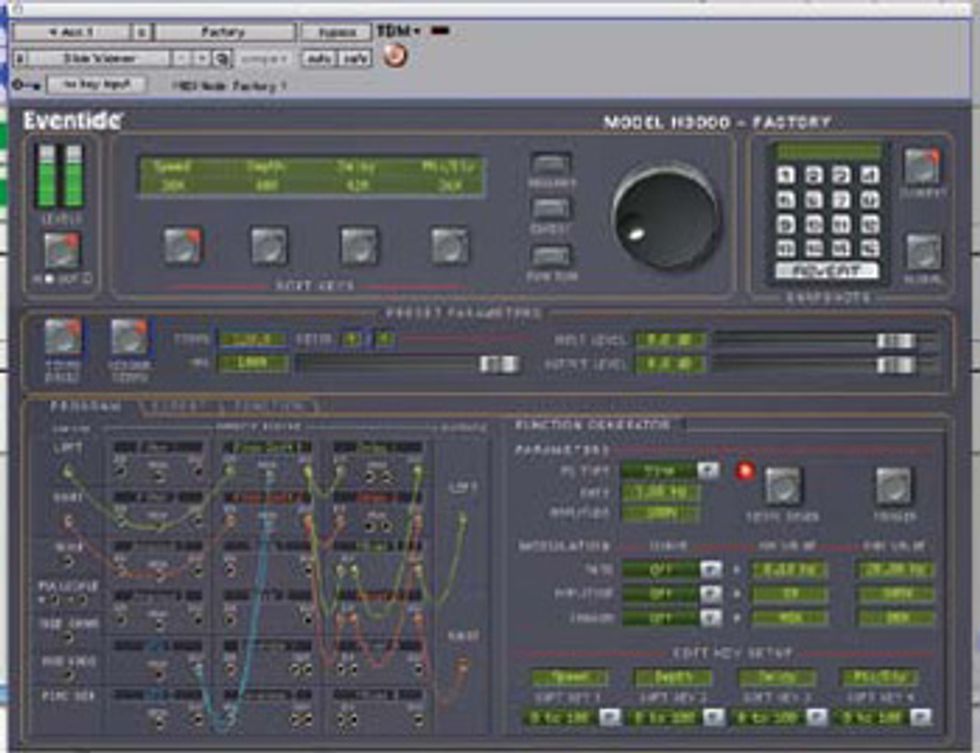Toggle the Session Tempo button
Image resolution: width=980 pixels, height=753 pixels.
tap(129, 338)
